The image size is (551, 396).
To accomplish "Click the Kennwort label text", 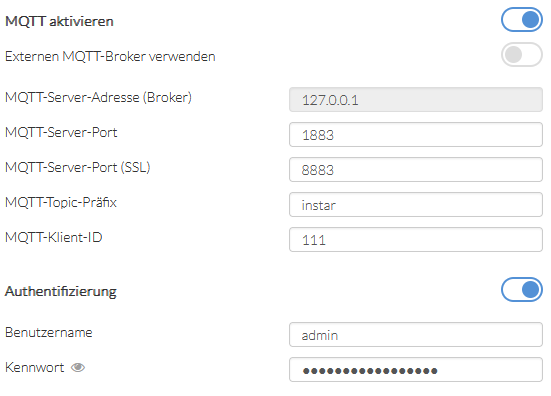I will point(34,368).
